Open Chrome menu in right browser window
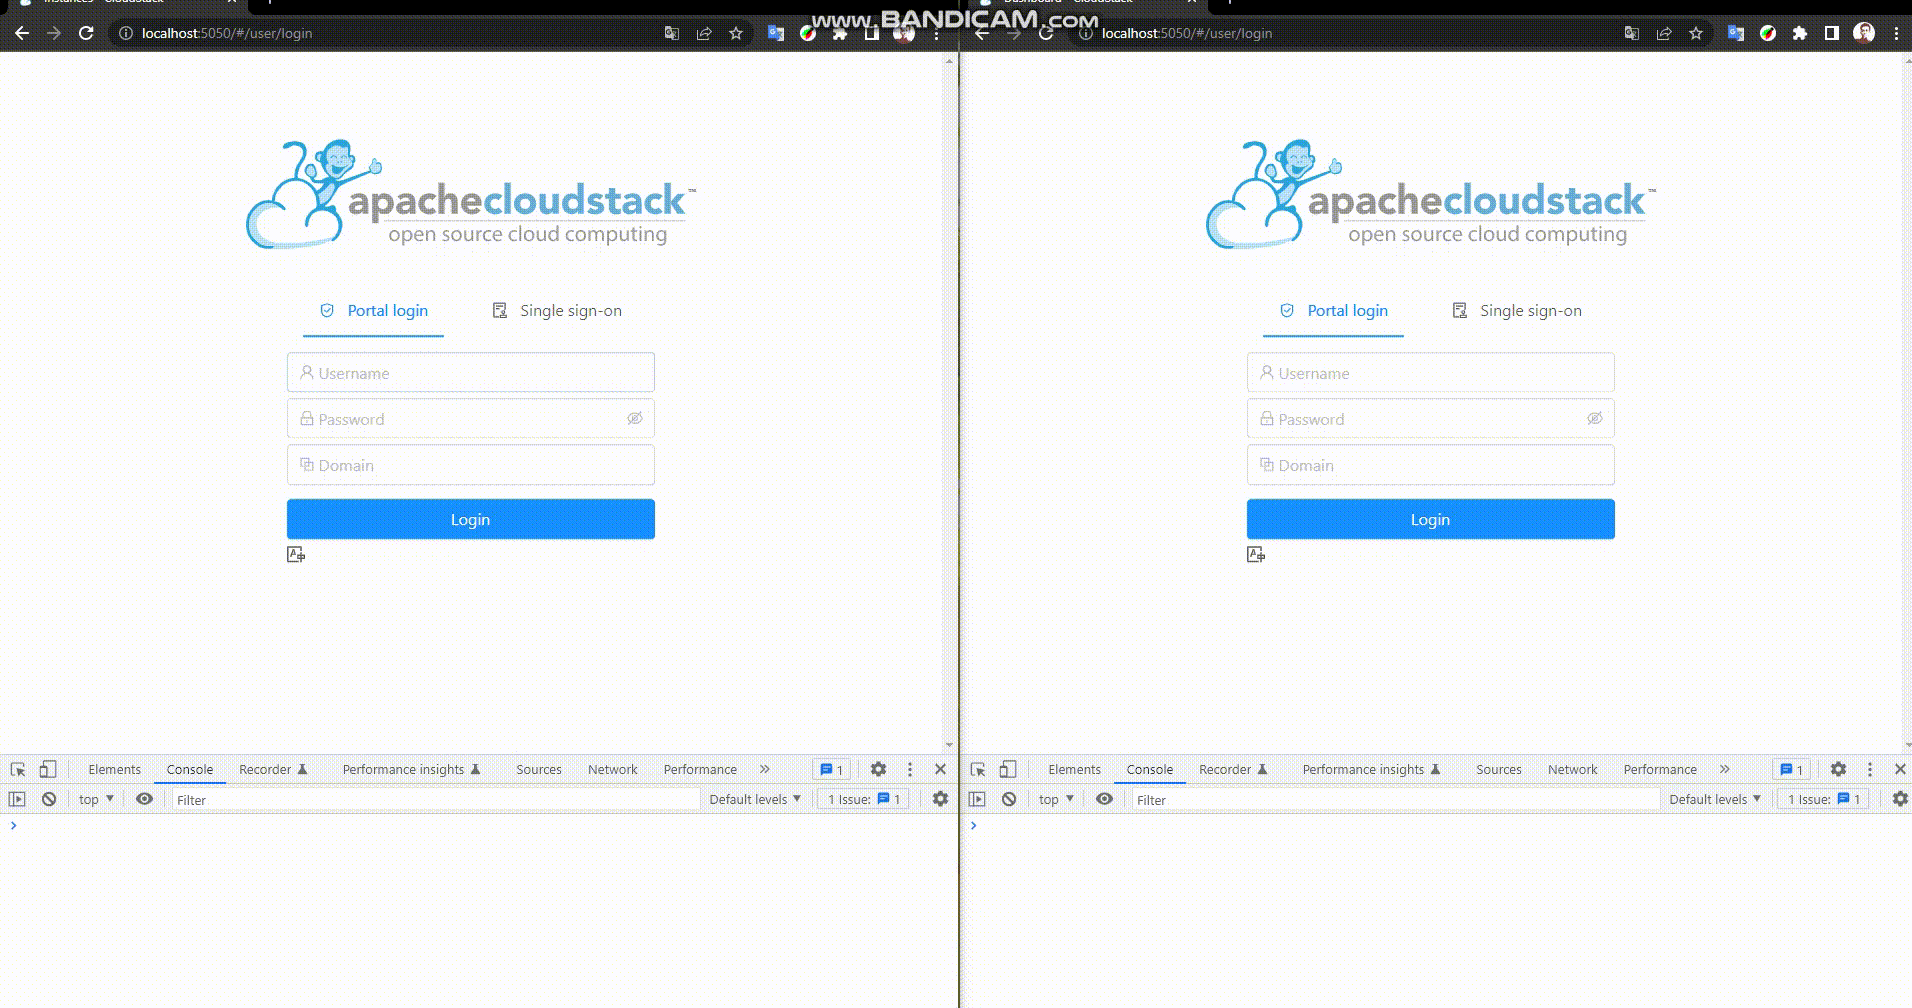Screen dimensions: 1912x1008 tap(1896, 33)
